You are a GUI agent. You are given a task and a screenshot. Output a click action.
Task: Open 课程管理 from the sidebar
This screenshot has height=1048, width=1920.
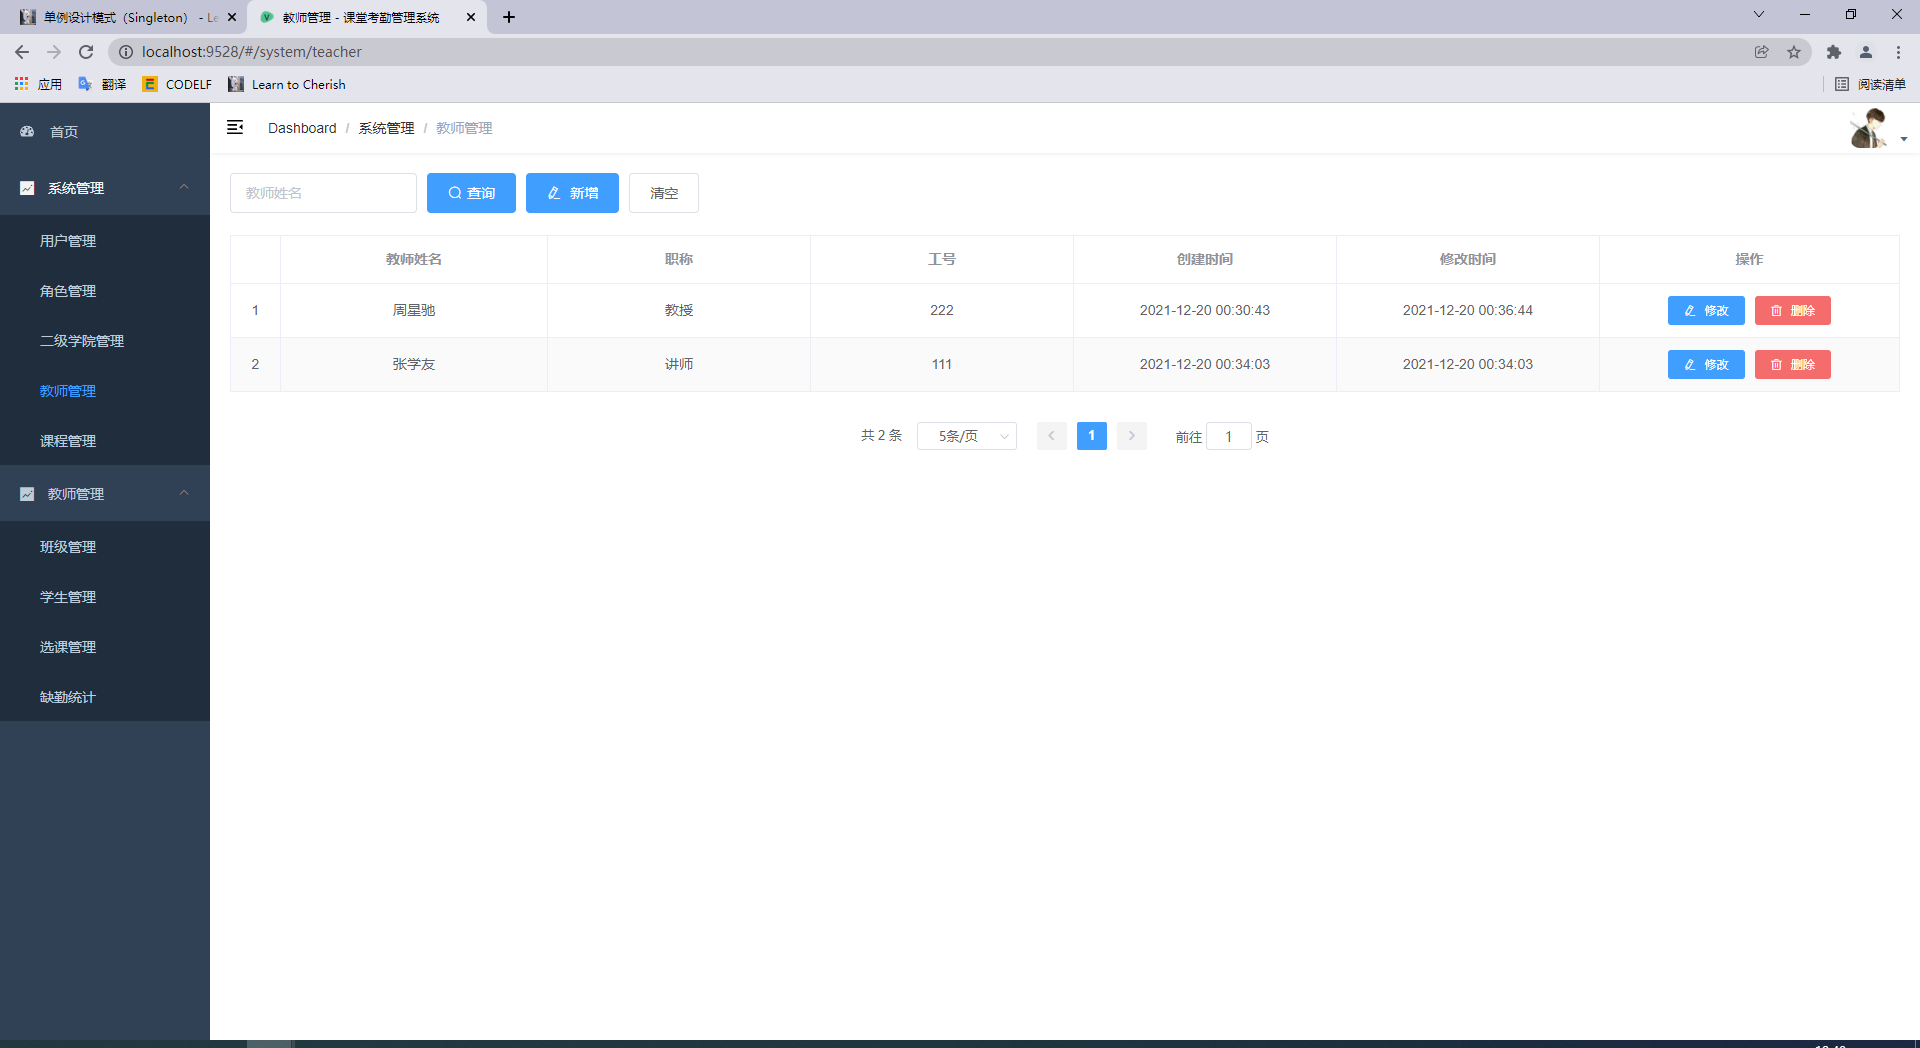pyautogui.click(x=67, y=440)
